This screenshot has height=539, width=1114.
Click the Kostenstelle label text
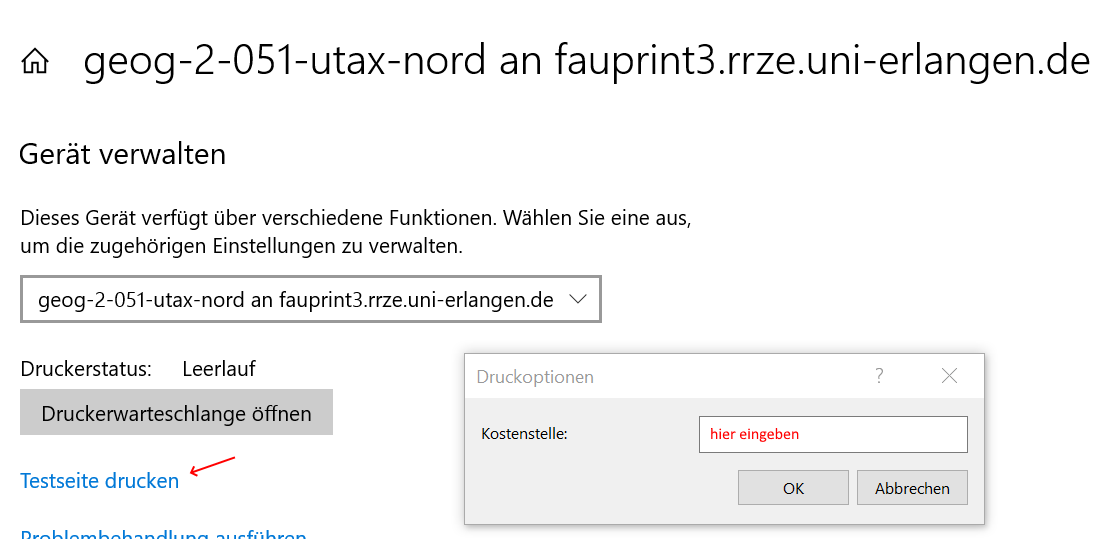(524, 434)
